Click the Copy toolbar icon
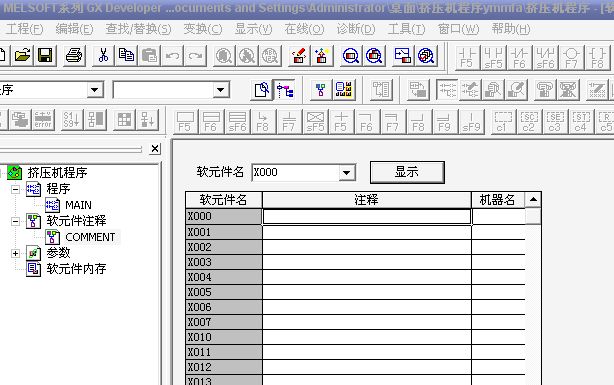614x385 pixels. click(126, 56)
